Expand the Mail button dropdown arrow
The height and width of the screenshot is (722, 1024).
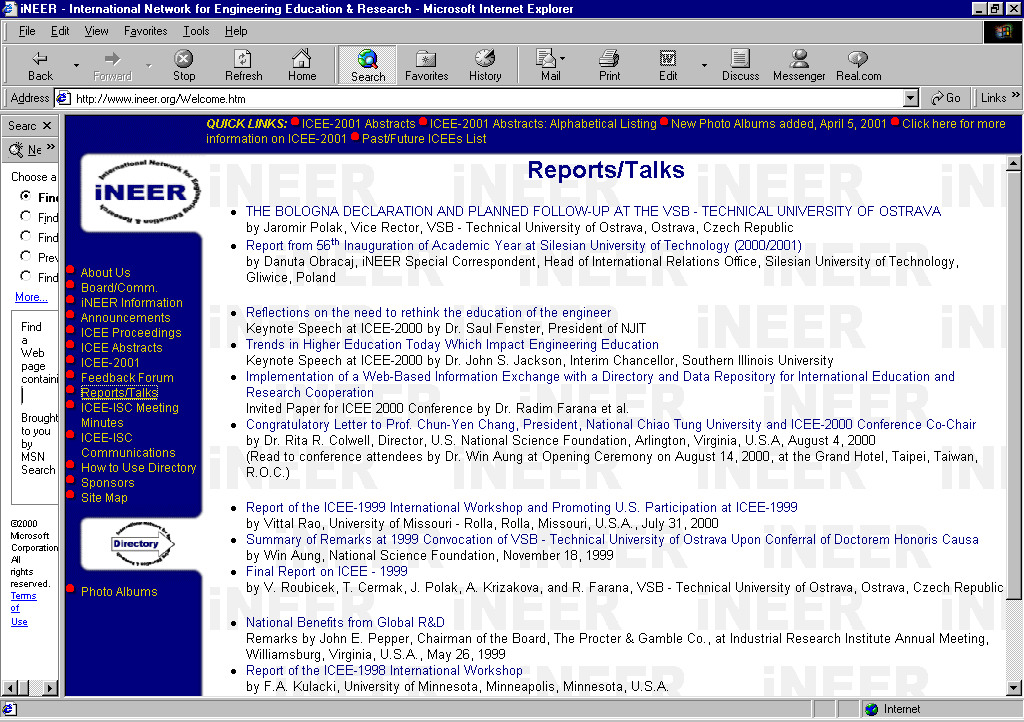click(562, 58)
